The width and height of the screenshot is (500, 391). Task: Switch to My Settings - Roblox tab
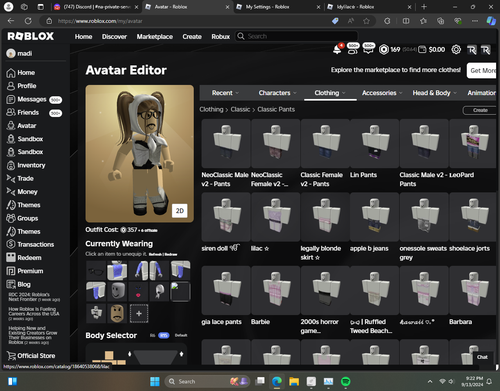[278, 7]
